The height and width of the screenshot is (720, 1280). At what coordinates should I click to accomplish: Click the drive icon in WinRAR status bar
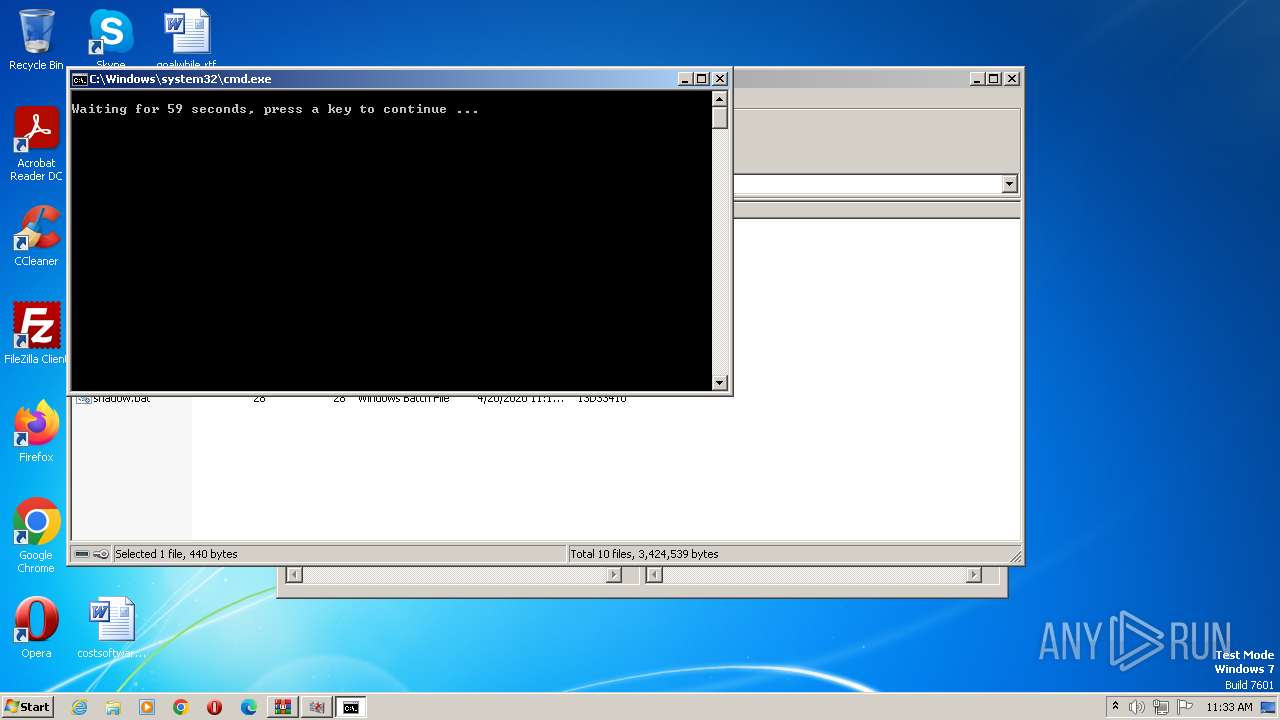coord(82,554)
